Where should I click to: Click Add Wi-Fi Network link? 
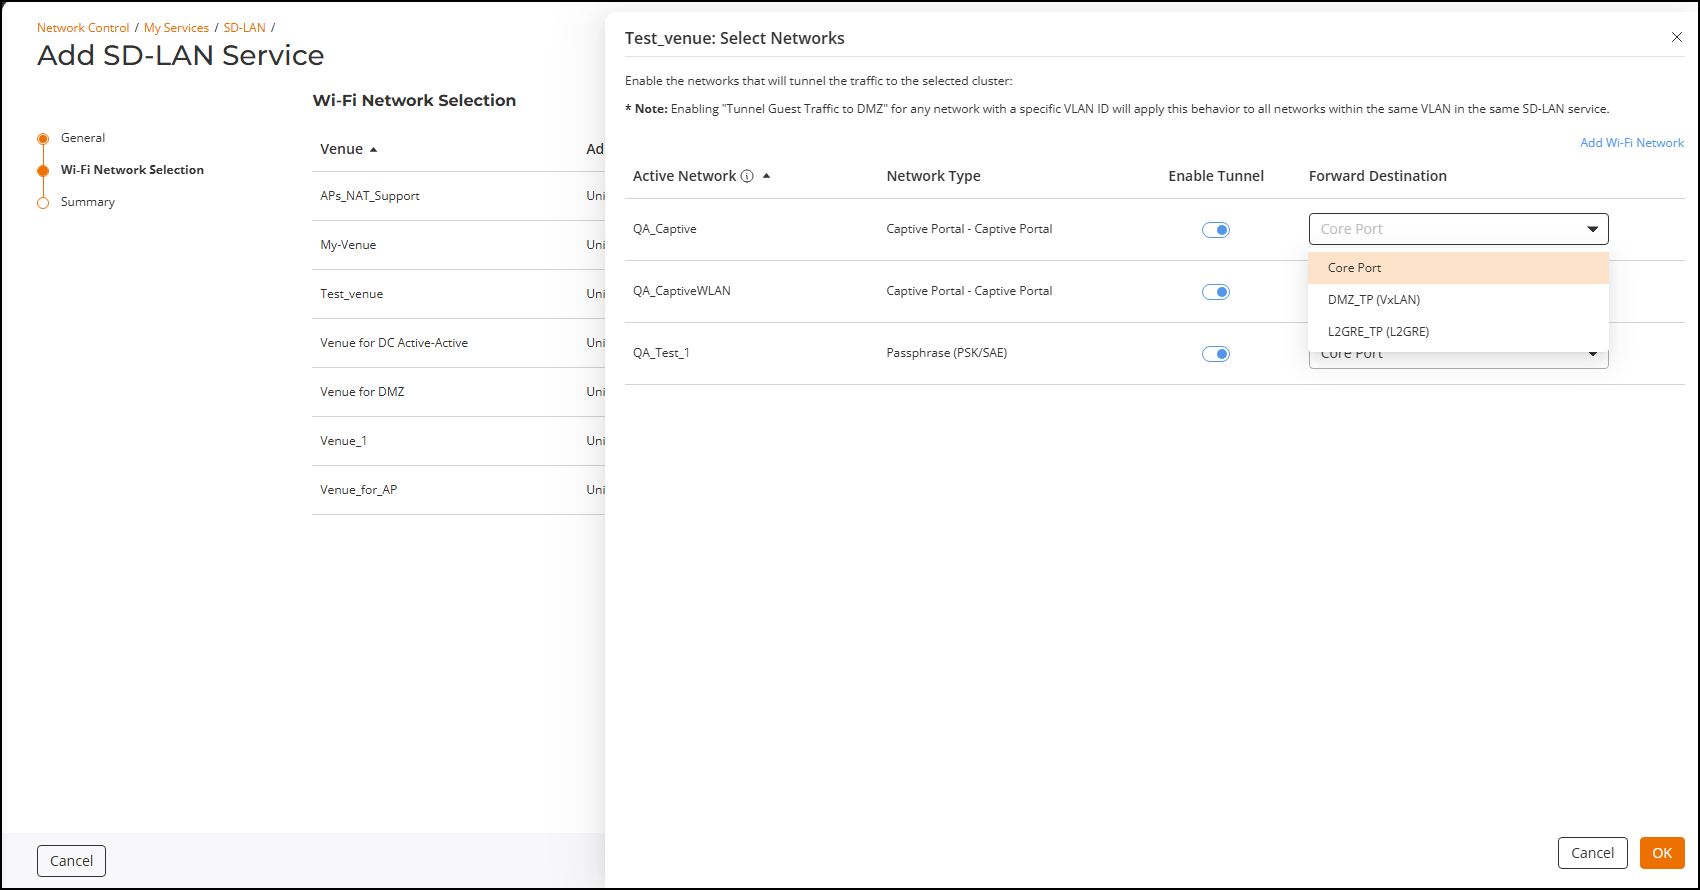[1631, 143]
